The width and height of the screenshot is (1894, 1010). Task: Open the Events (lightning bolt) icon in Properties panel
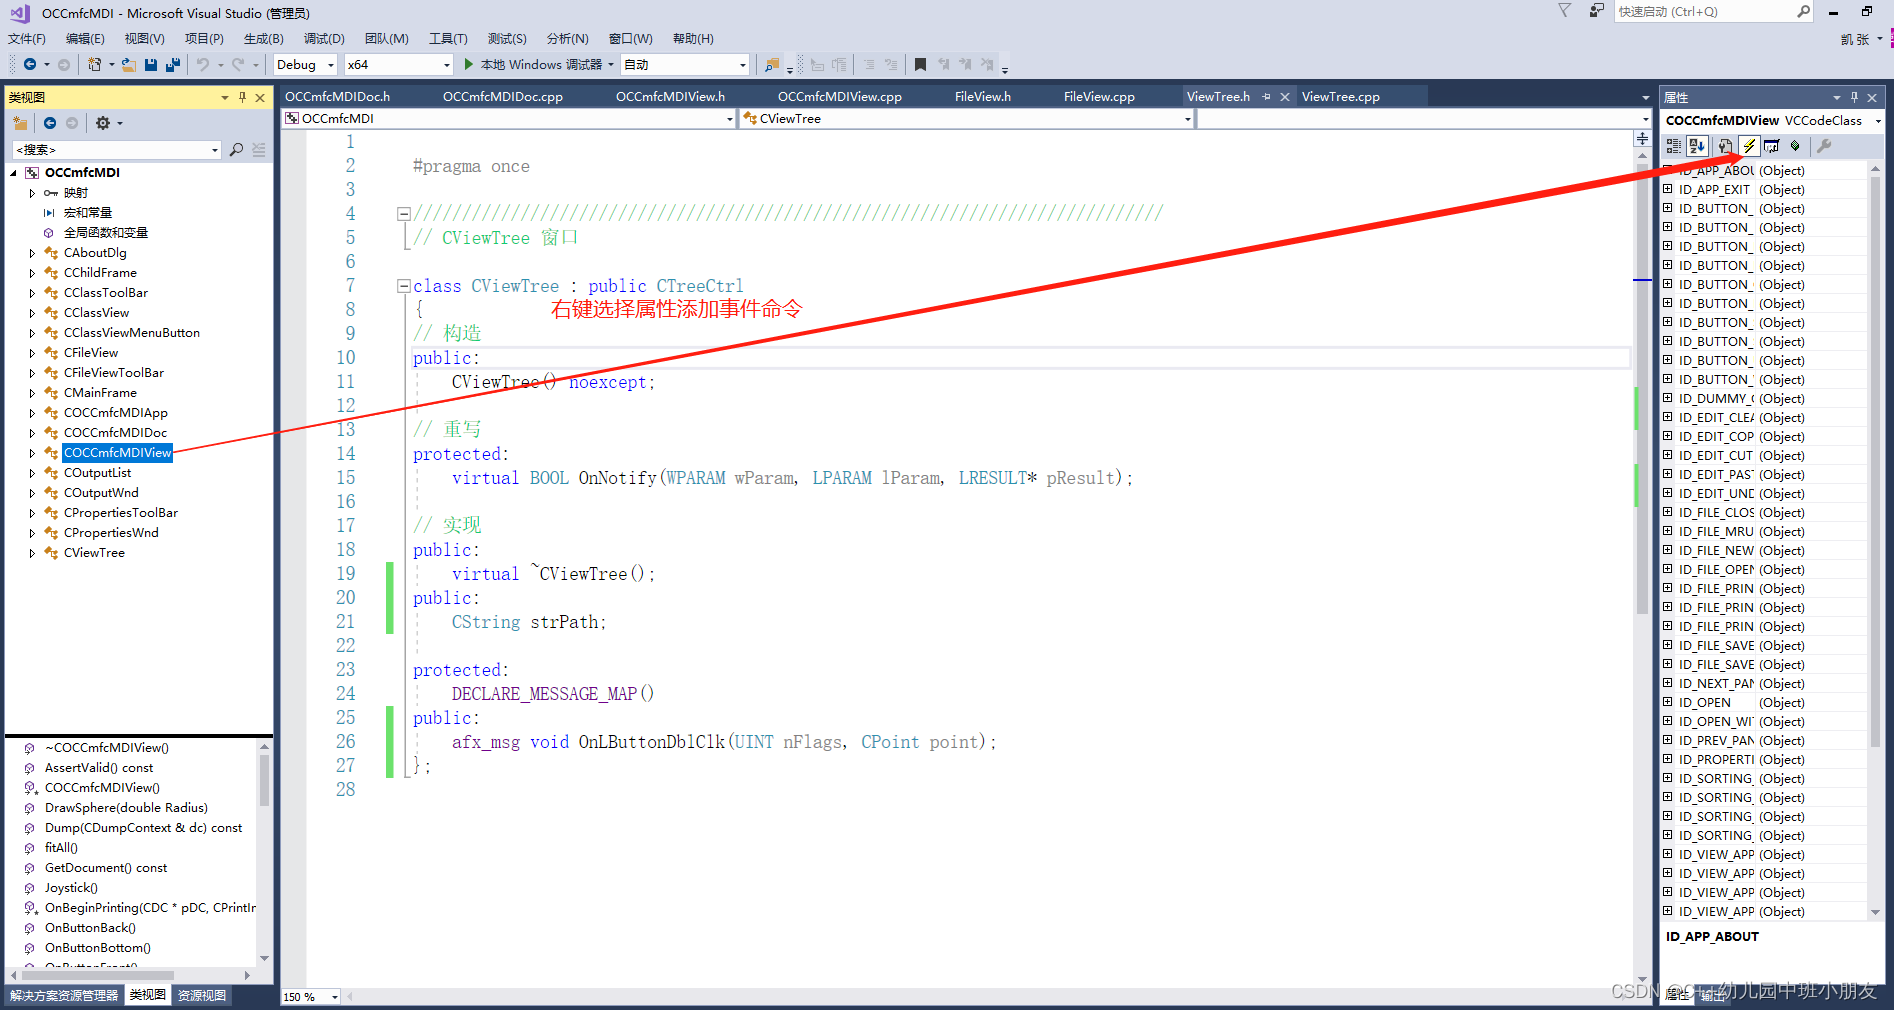1749,146
